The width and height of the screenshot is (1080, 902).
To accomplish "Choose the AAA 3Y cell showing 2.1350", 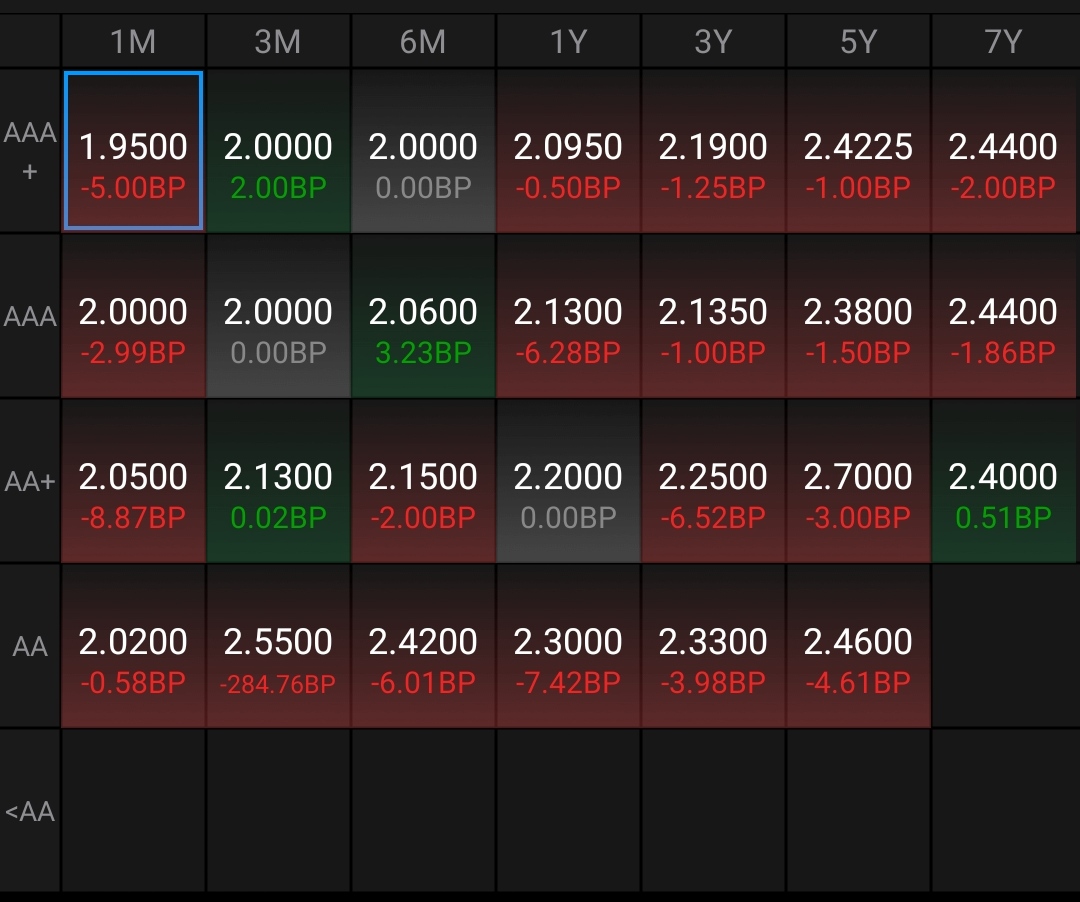I will point(713,316).
